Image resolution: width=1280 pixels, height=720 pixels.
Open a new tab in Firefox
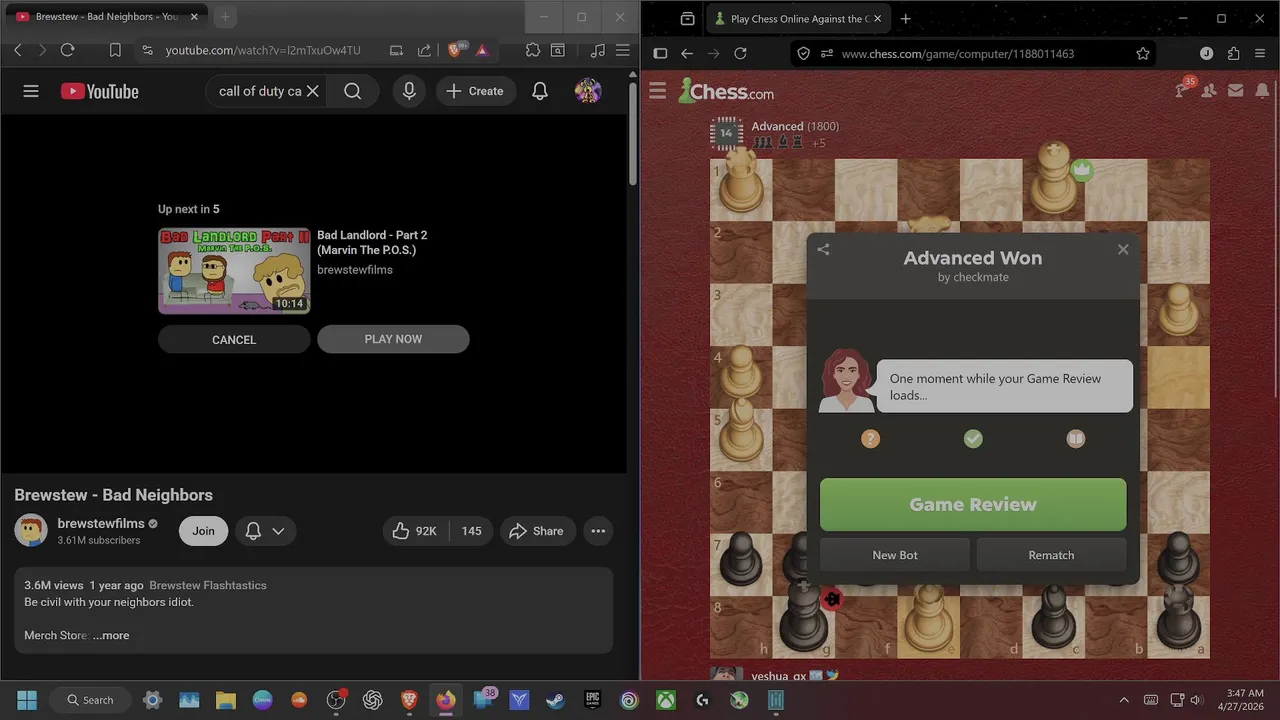tap(905, 18)
